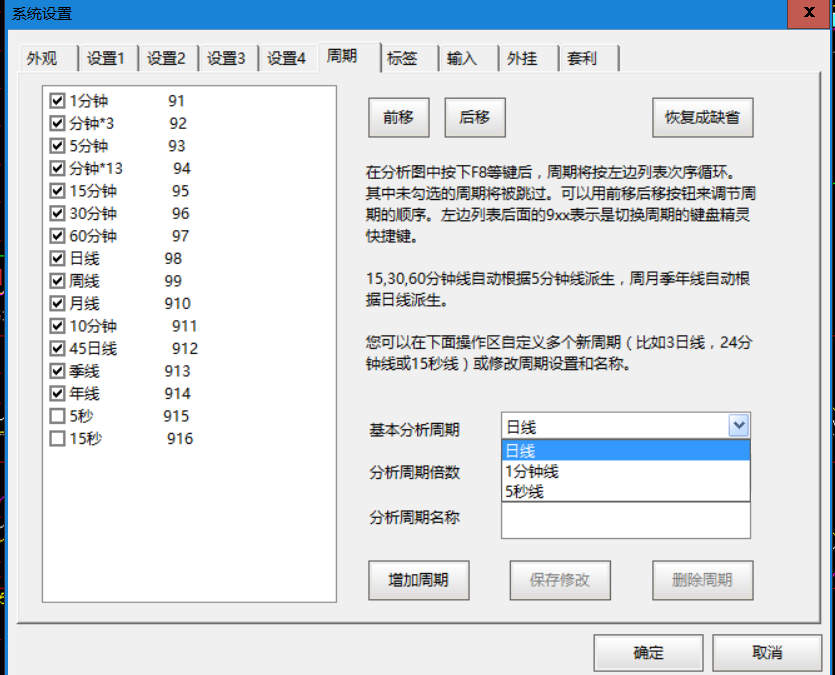The image size is (835, 675).
Task: Confirm settings with the 确定 button
Action: coord(648,653)
